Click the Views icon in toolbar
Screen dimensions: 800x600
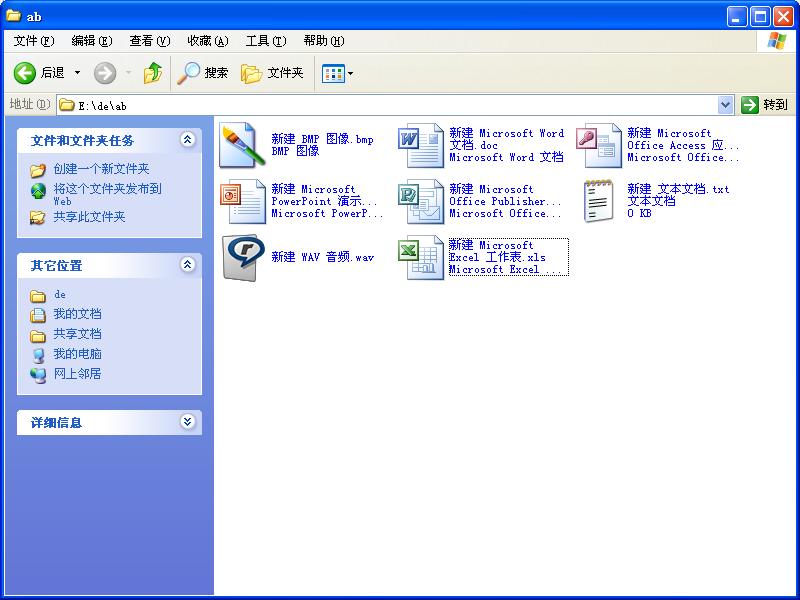click(x=333, y=73)
